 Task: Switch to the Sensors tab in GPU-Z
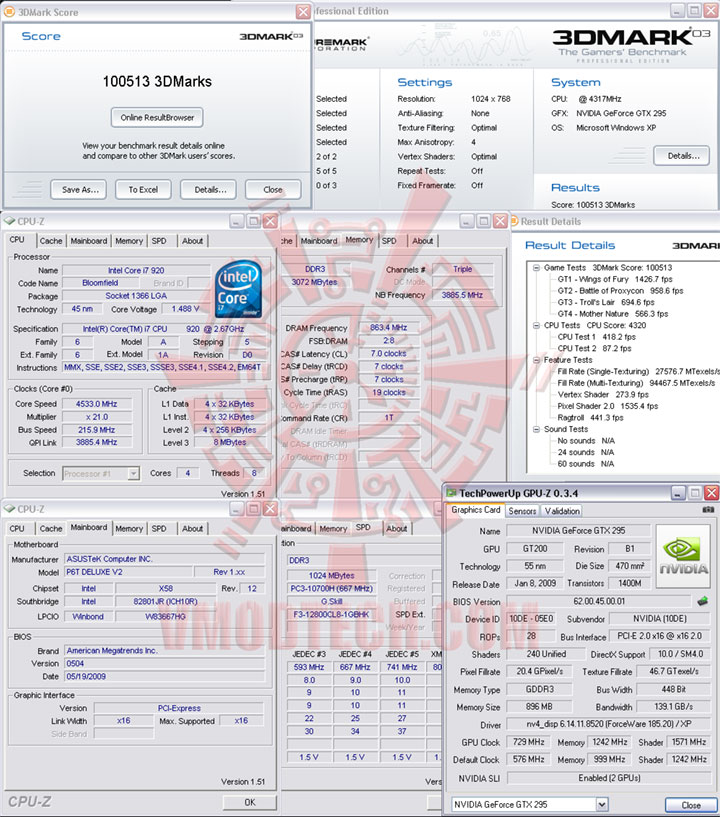[x=522, y=511]
